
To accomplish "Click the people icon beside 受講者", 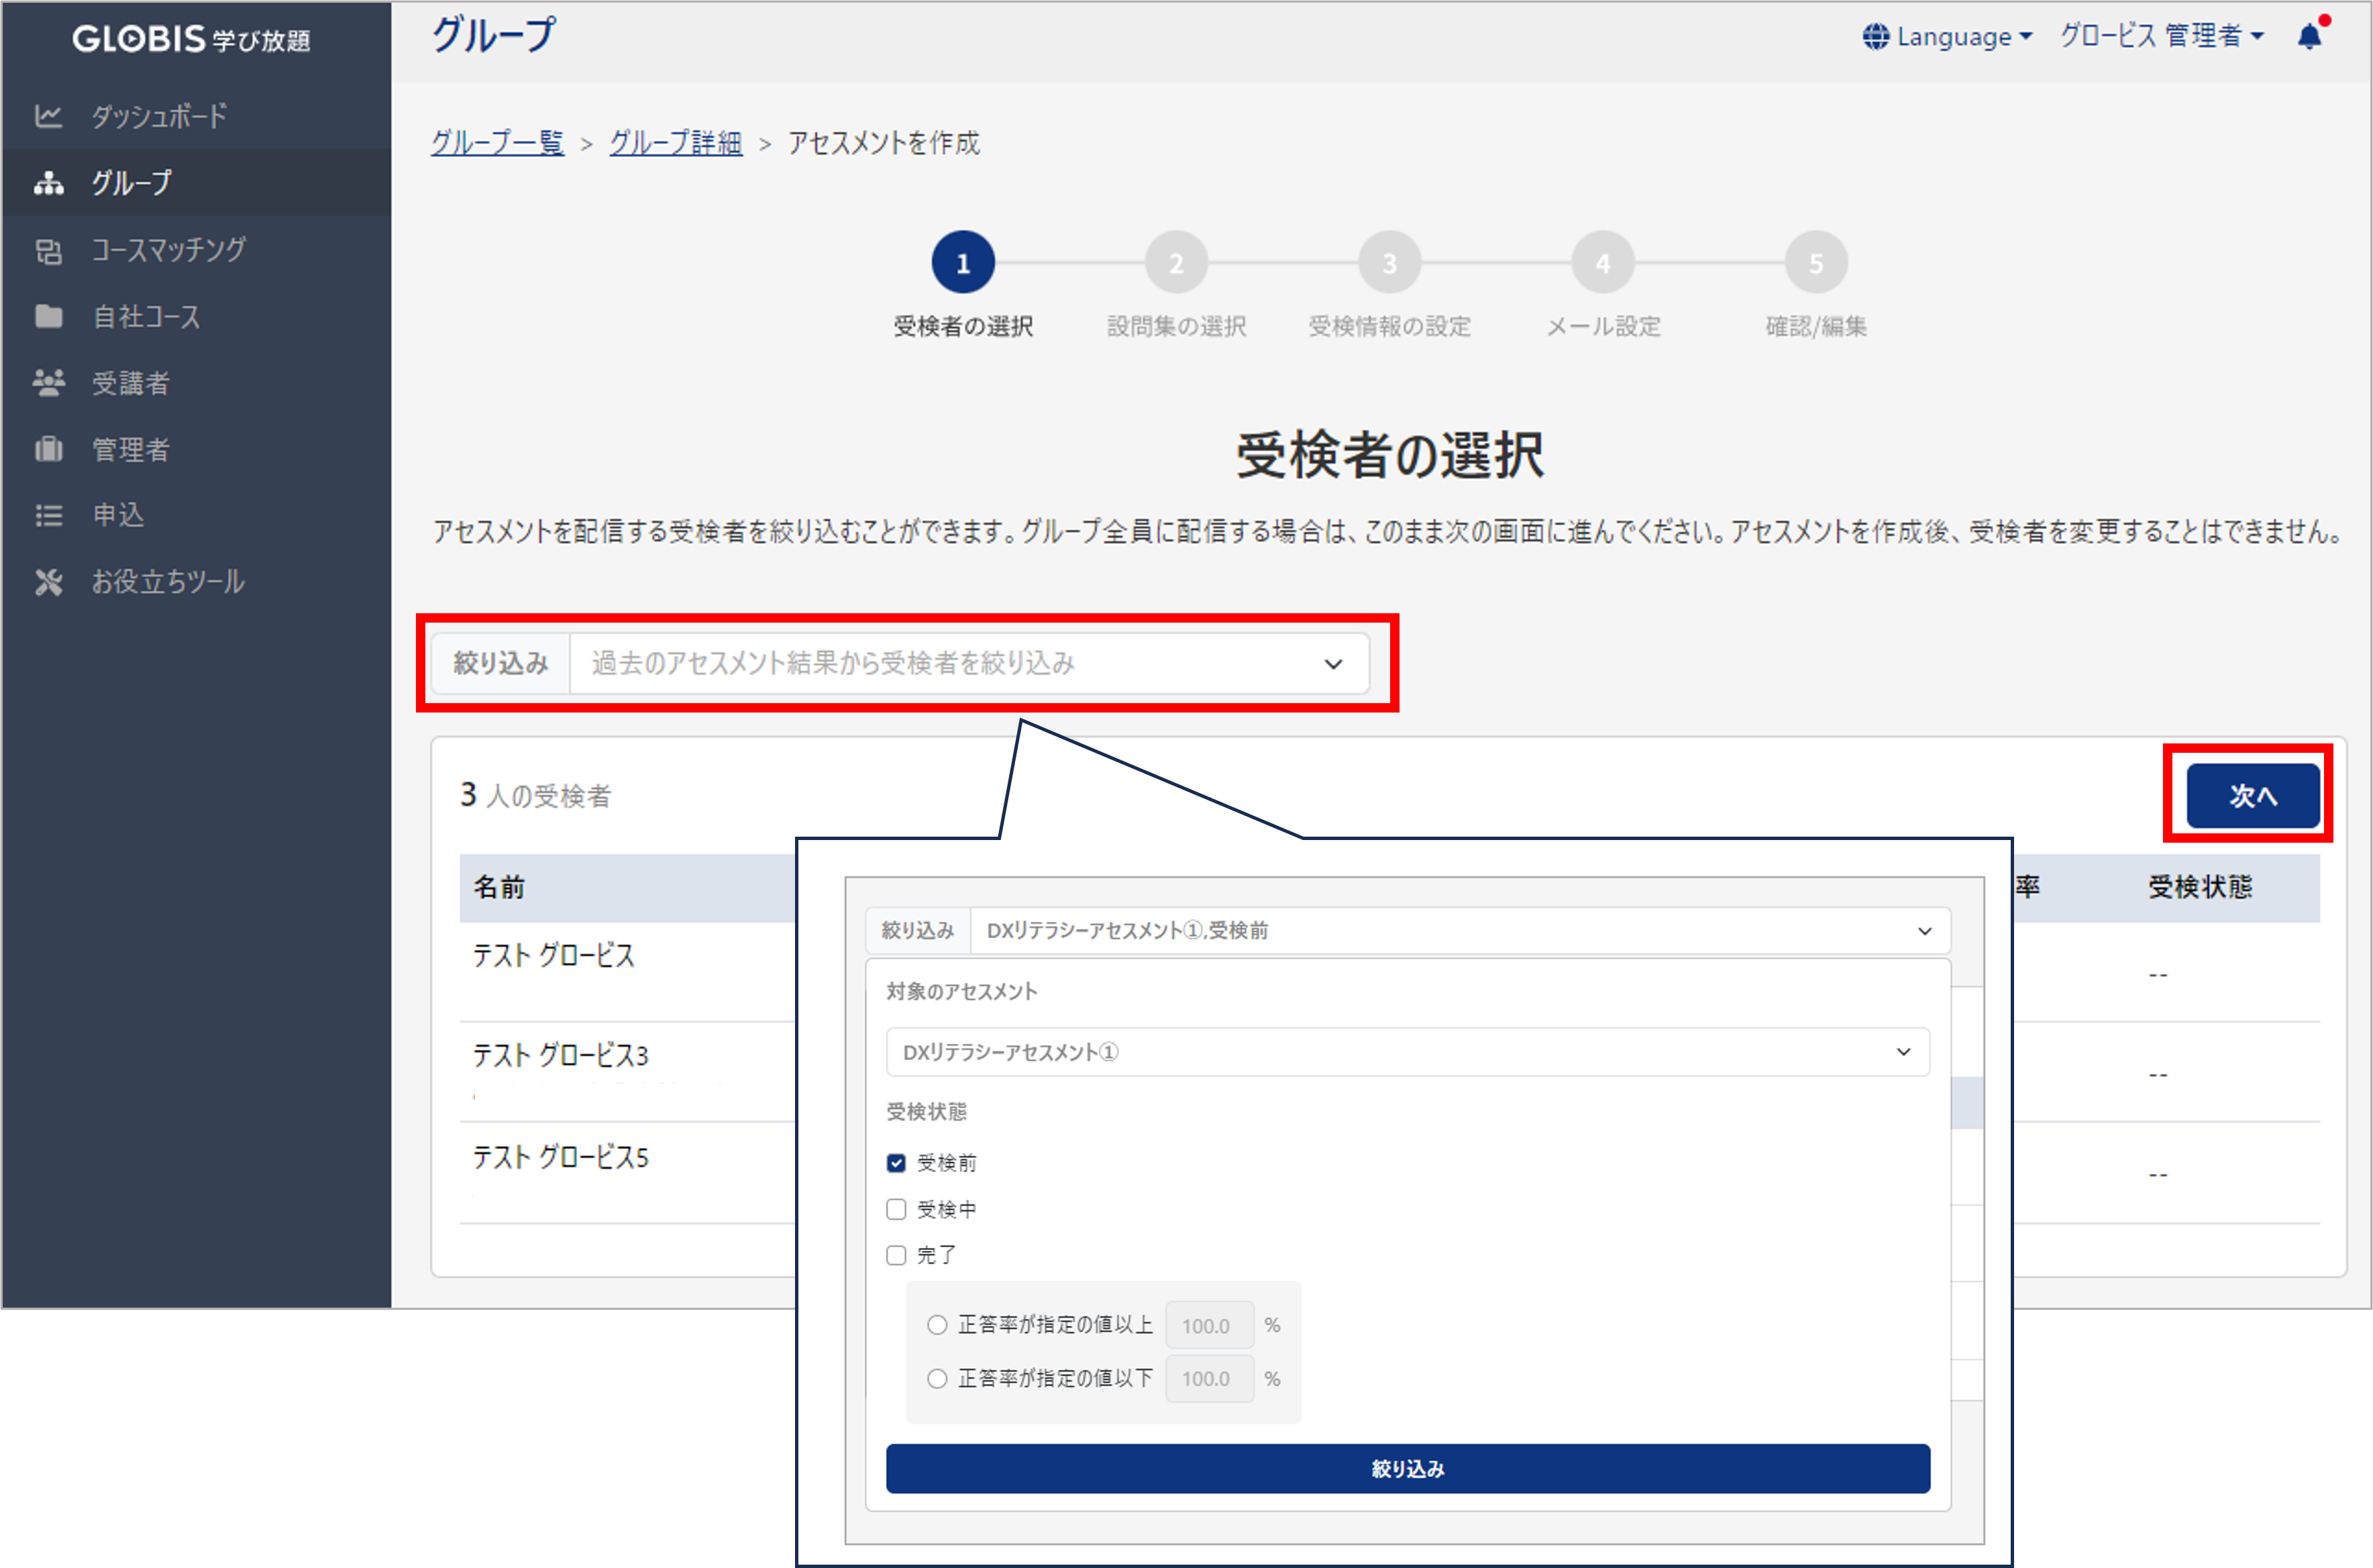I will click(x=48, y=383).
